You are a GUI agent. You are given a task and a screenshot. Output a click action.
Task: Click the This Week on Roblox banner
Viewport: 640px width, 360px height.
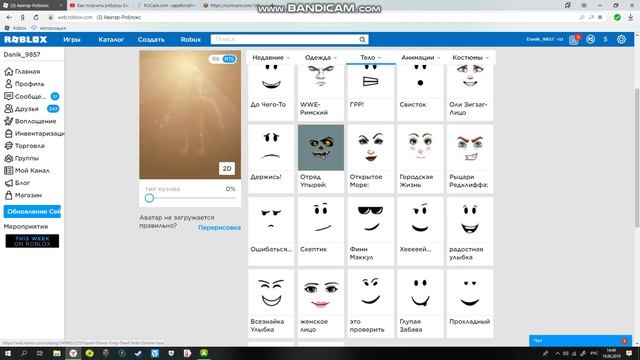[32, 241]
